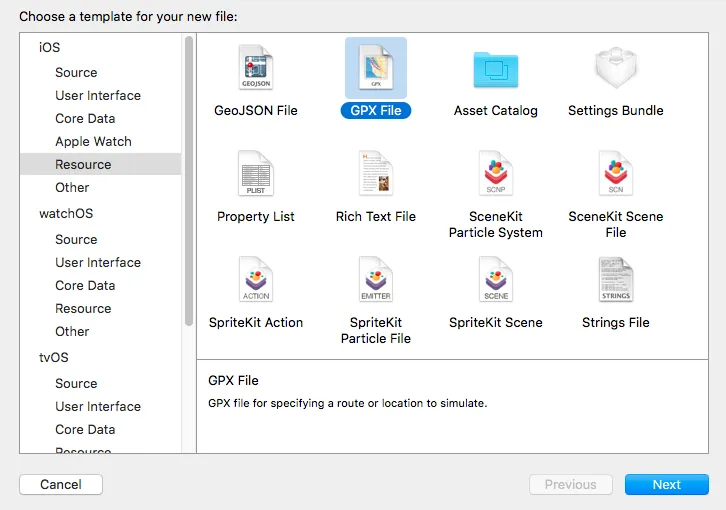
Task: Click the Next button
Action: (x=666, y=484)
